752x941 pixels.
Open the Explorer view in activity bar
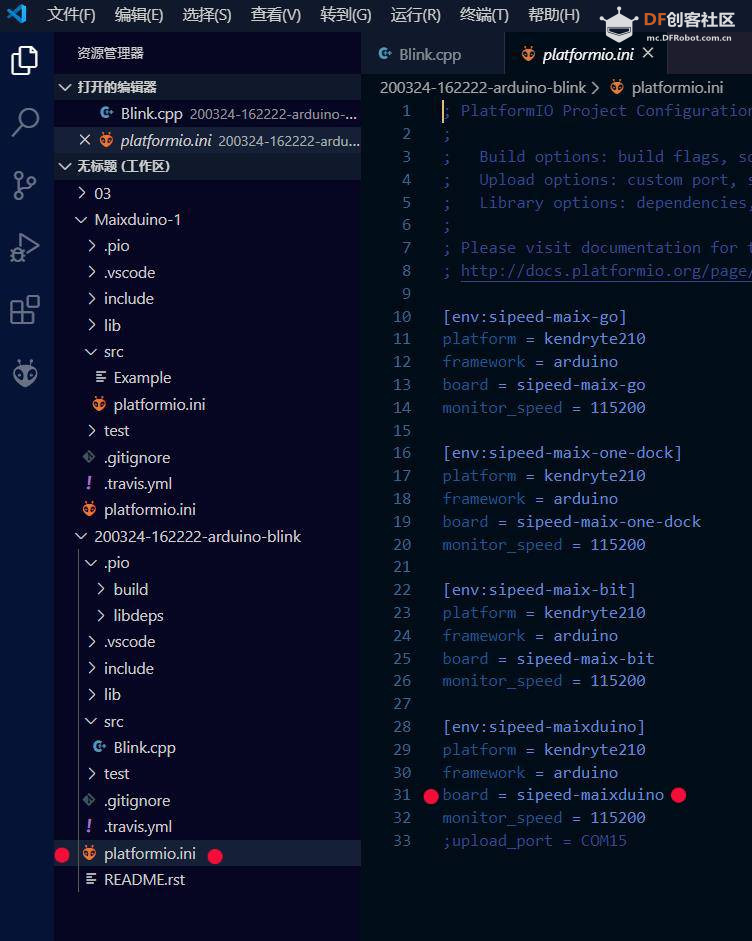pos(25,60)
